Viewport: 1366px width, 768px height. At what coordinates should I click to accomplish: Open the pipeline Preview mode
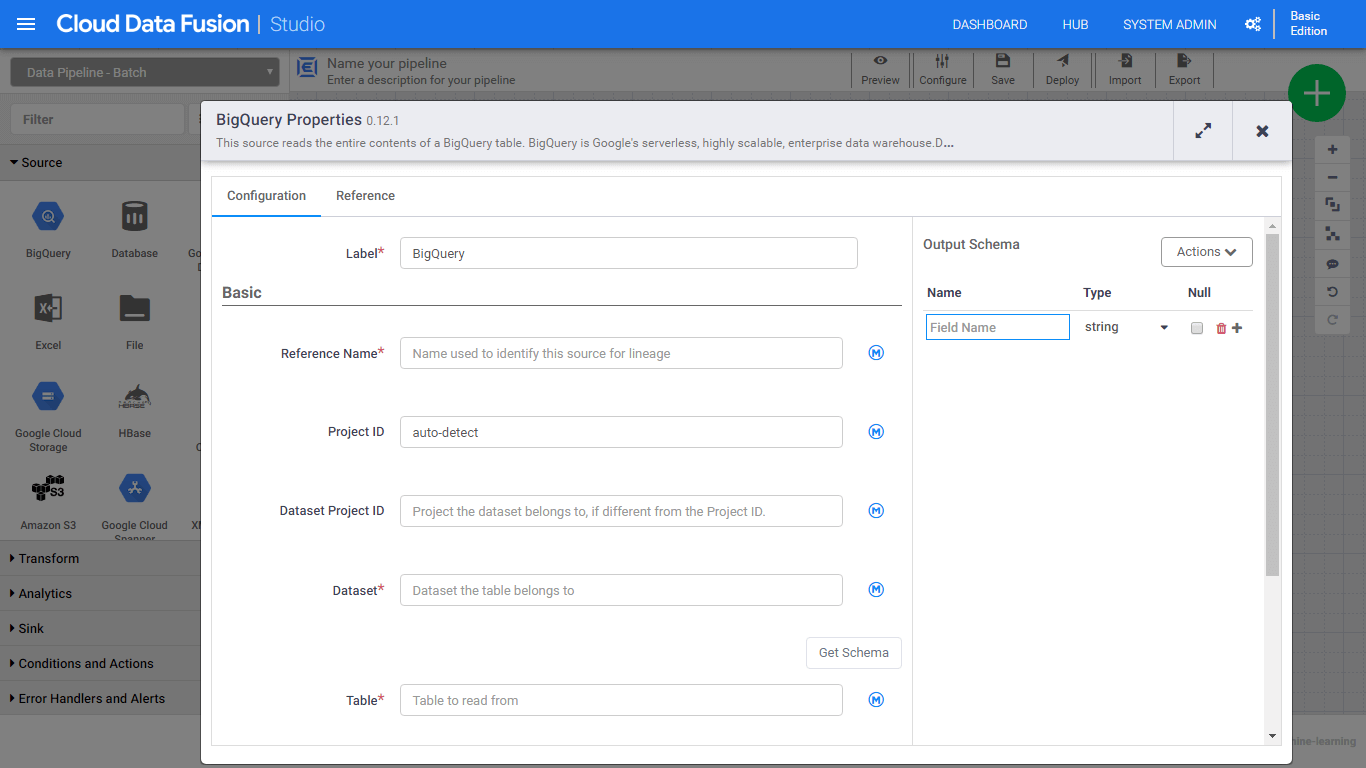(880, 68)
